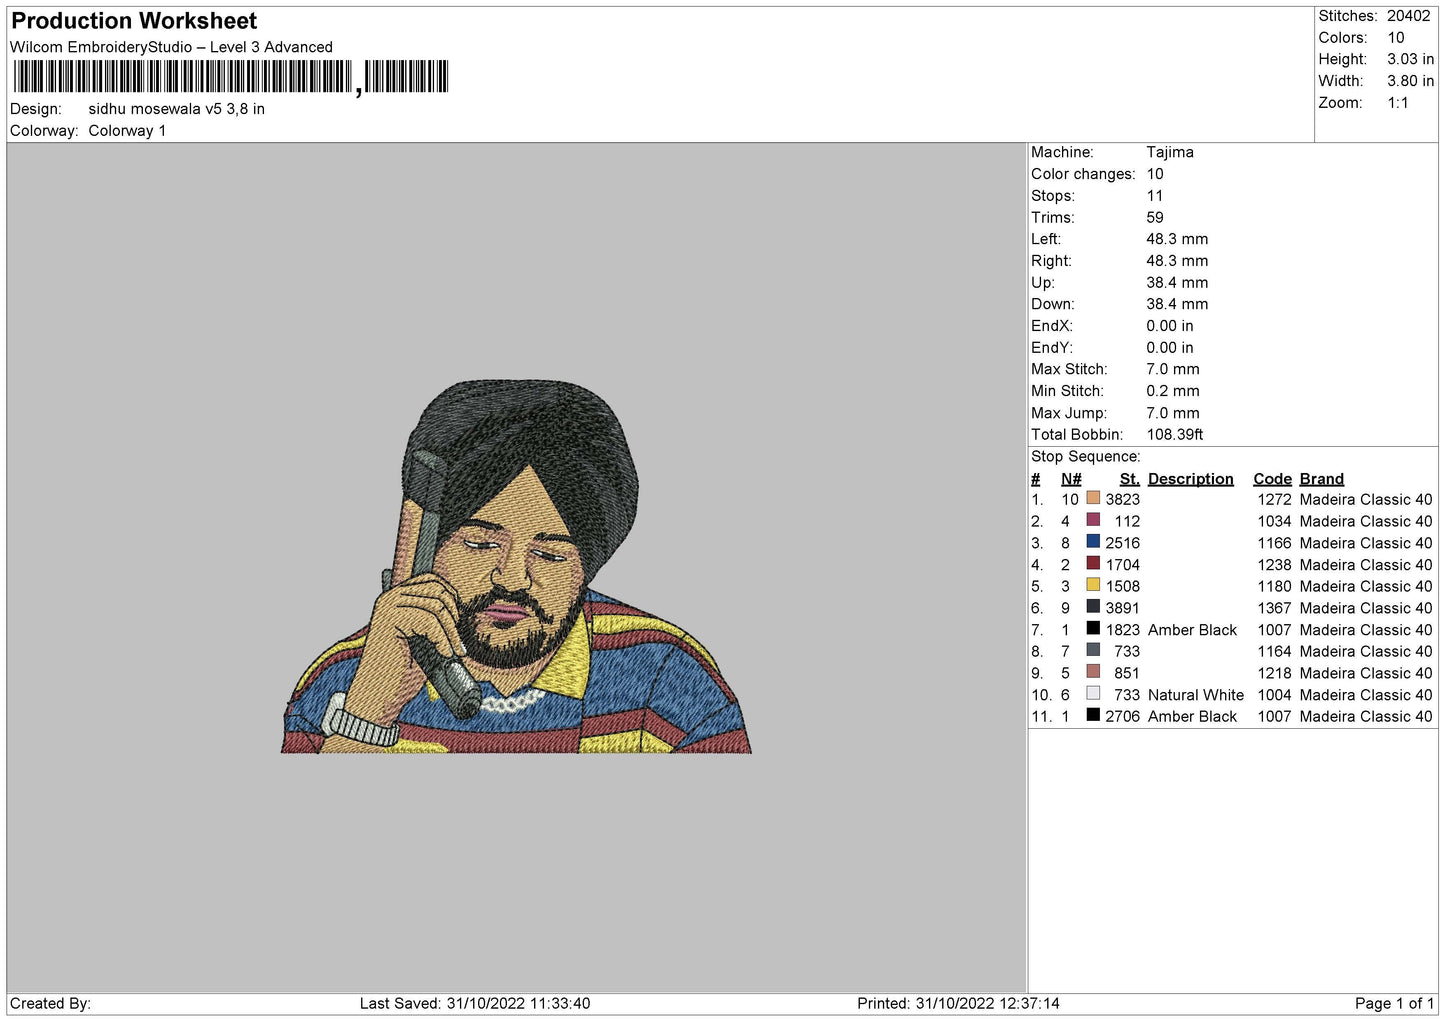Click the Brand column header
This screenshot has width=1445, height=1021.
point(1322,479)
